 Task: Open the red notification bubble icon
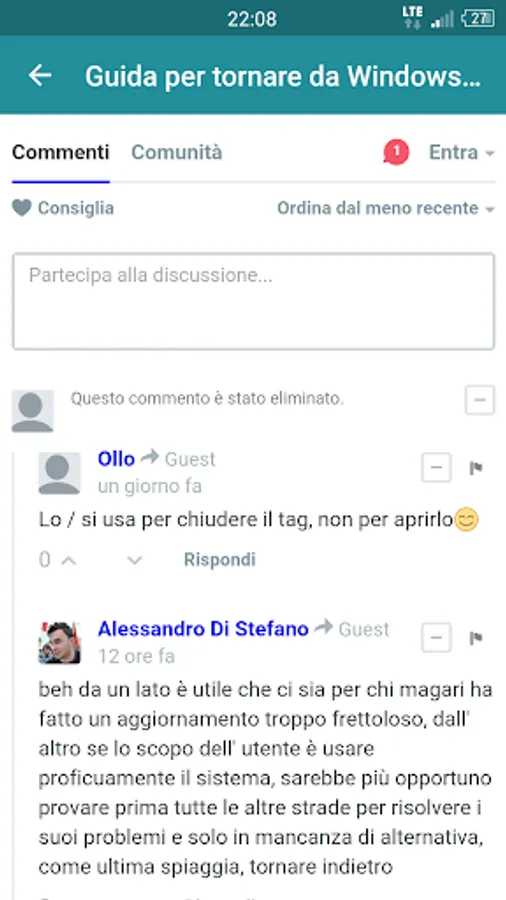click(x=396, y=153)
